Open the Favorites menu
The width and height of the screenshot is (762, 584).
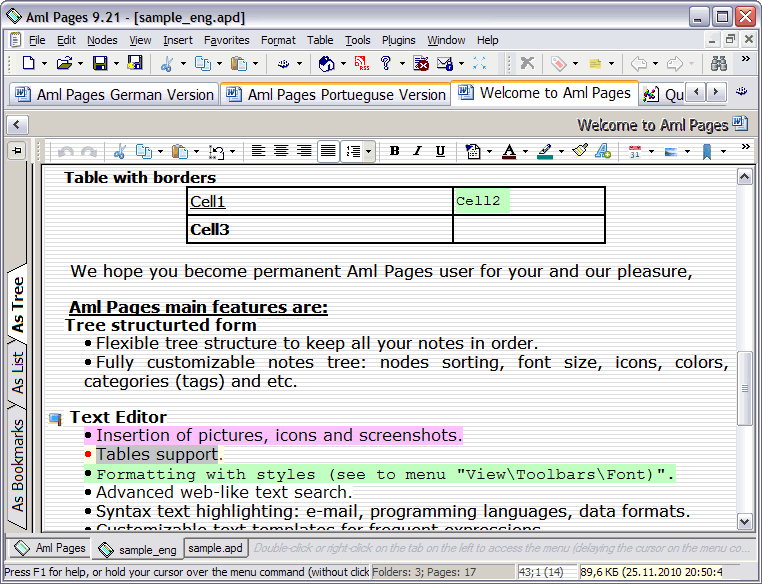point(226,40)
